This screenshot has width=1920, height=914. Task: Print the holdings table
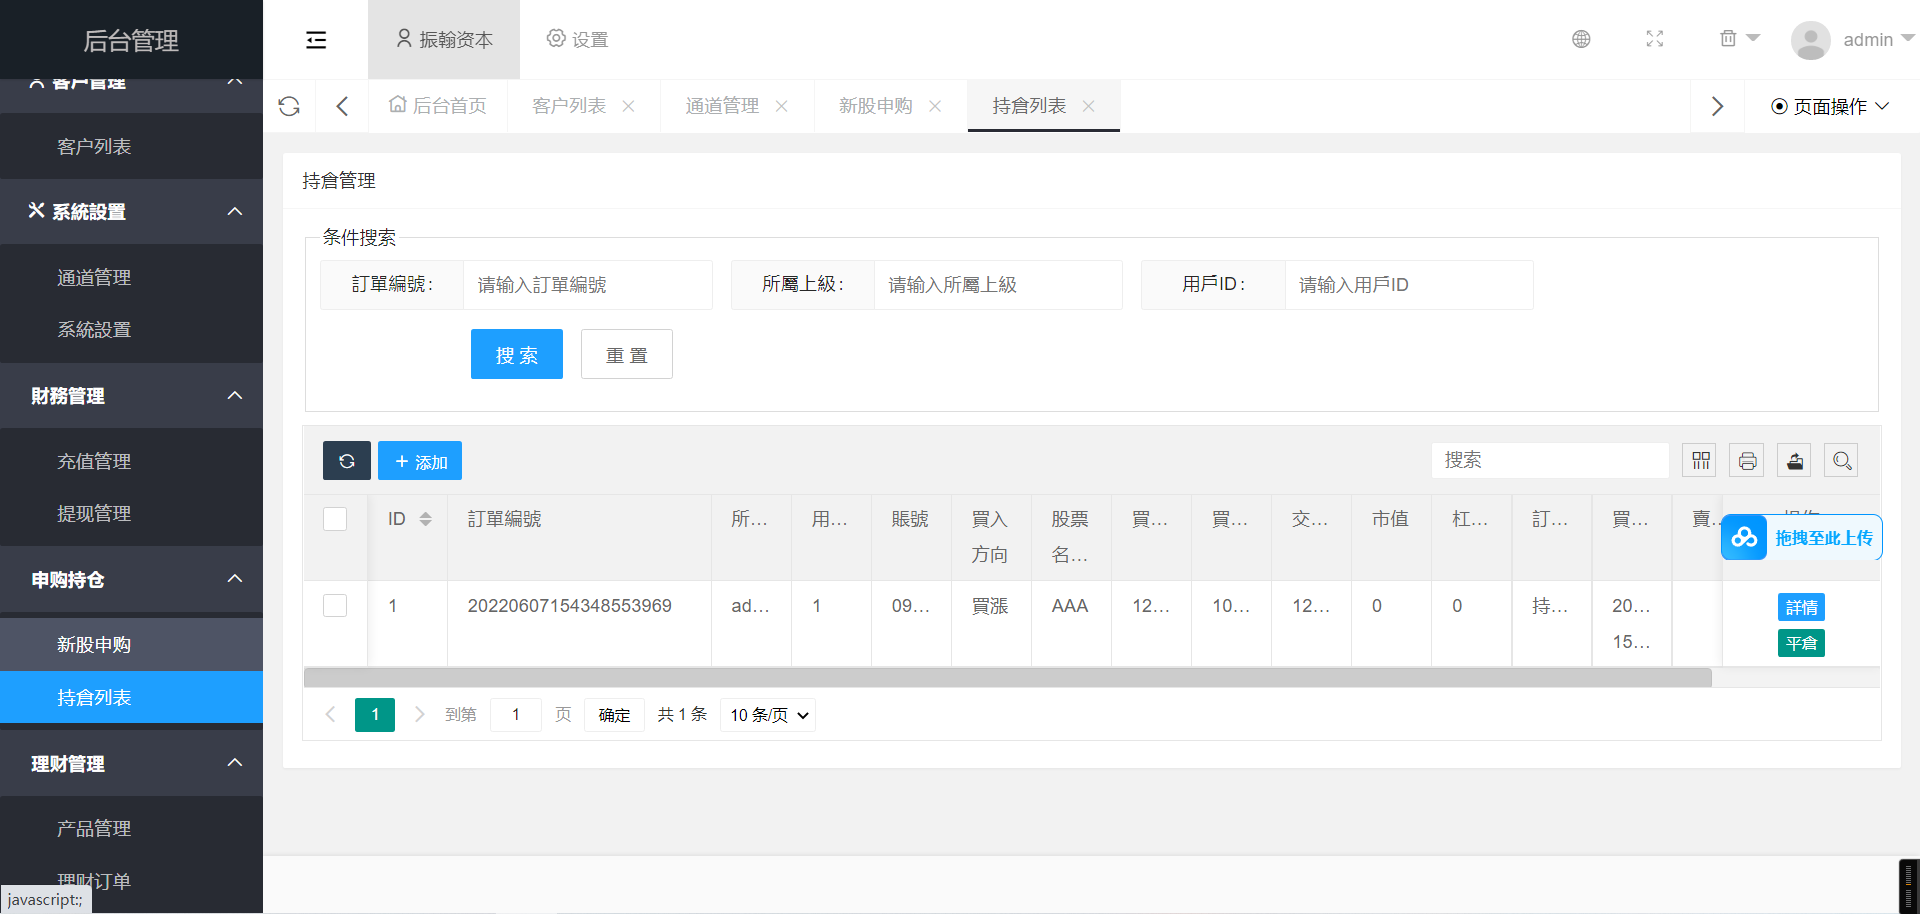click(x=1747, y=460)
